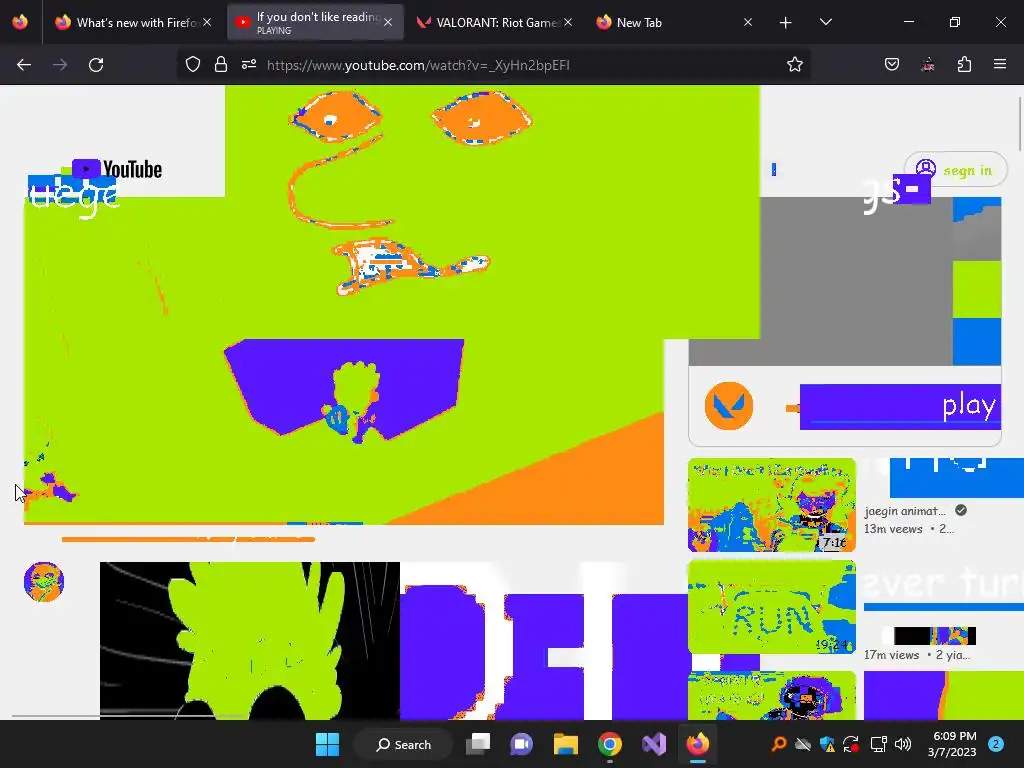Click the page vertical scrollbar
The image size is (1024, 768).
[1019, 124]
